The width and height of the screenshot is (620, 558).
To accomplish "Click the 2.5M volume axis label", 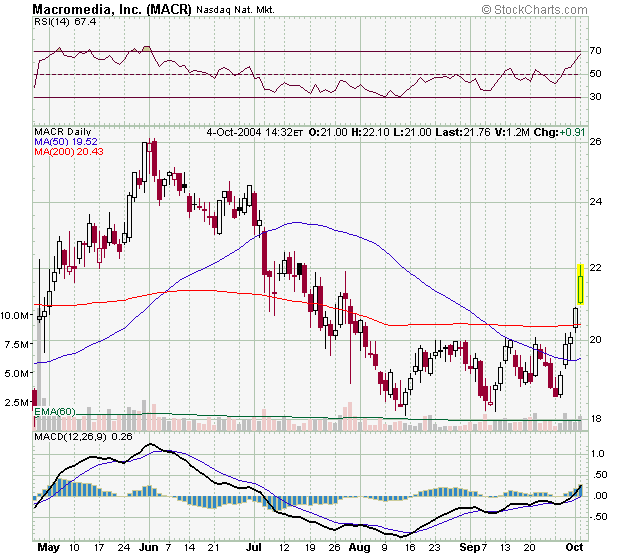I will (17, 403).
